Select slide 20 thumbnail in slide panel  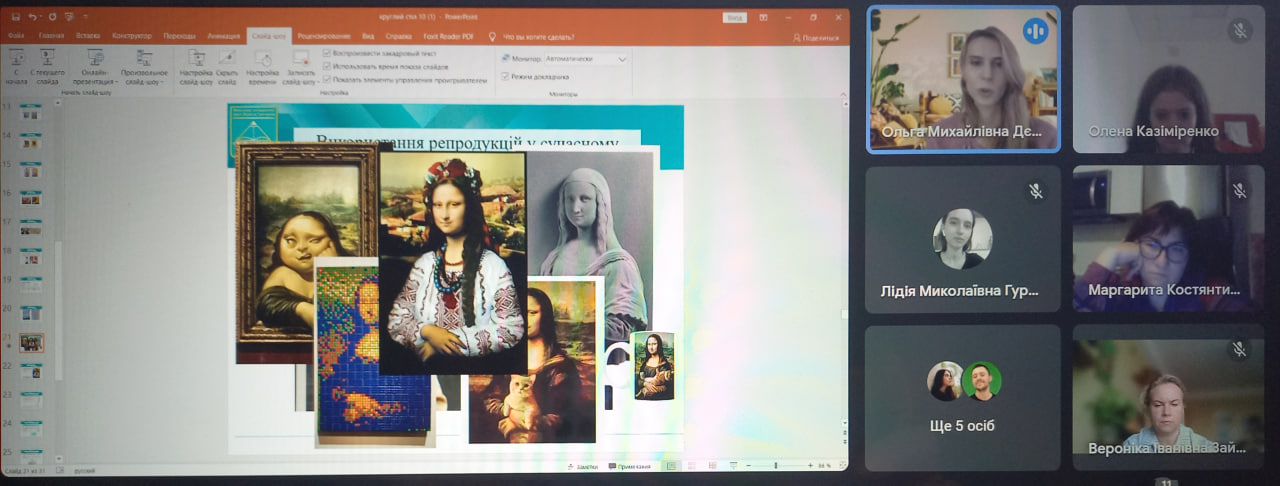coord(31,314)
